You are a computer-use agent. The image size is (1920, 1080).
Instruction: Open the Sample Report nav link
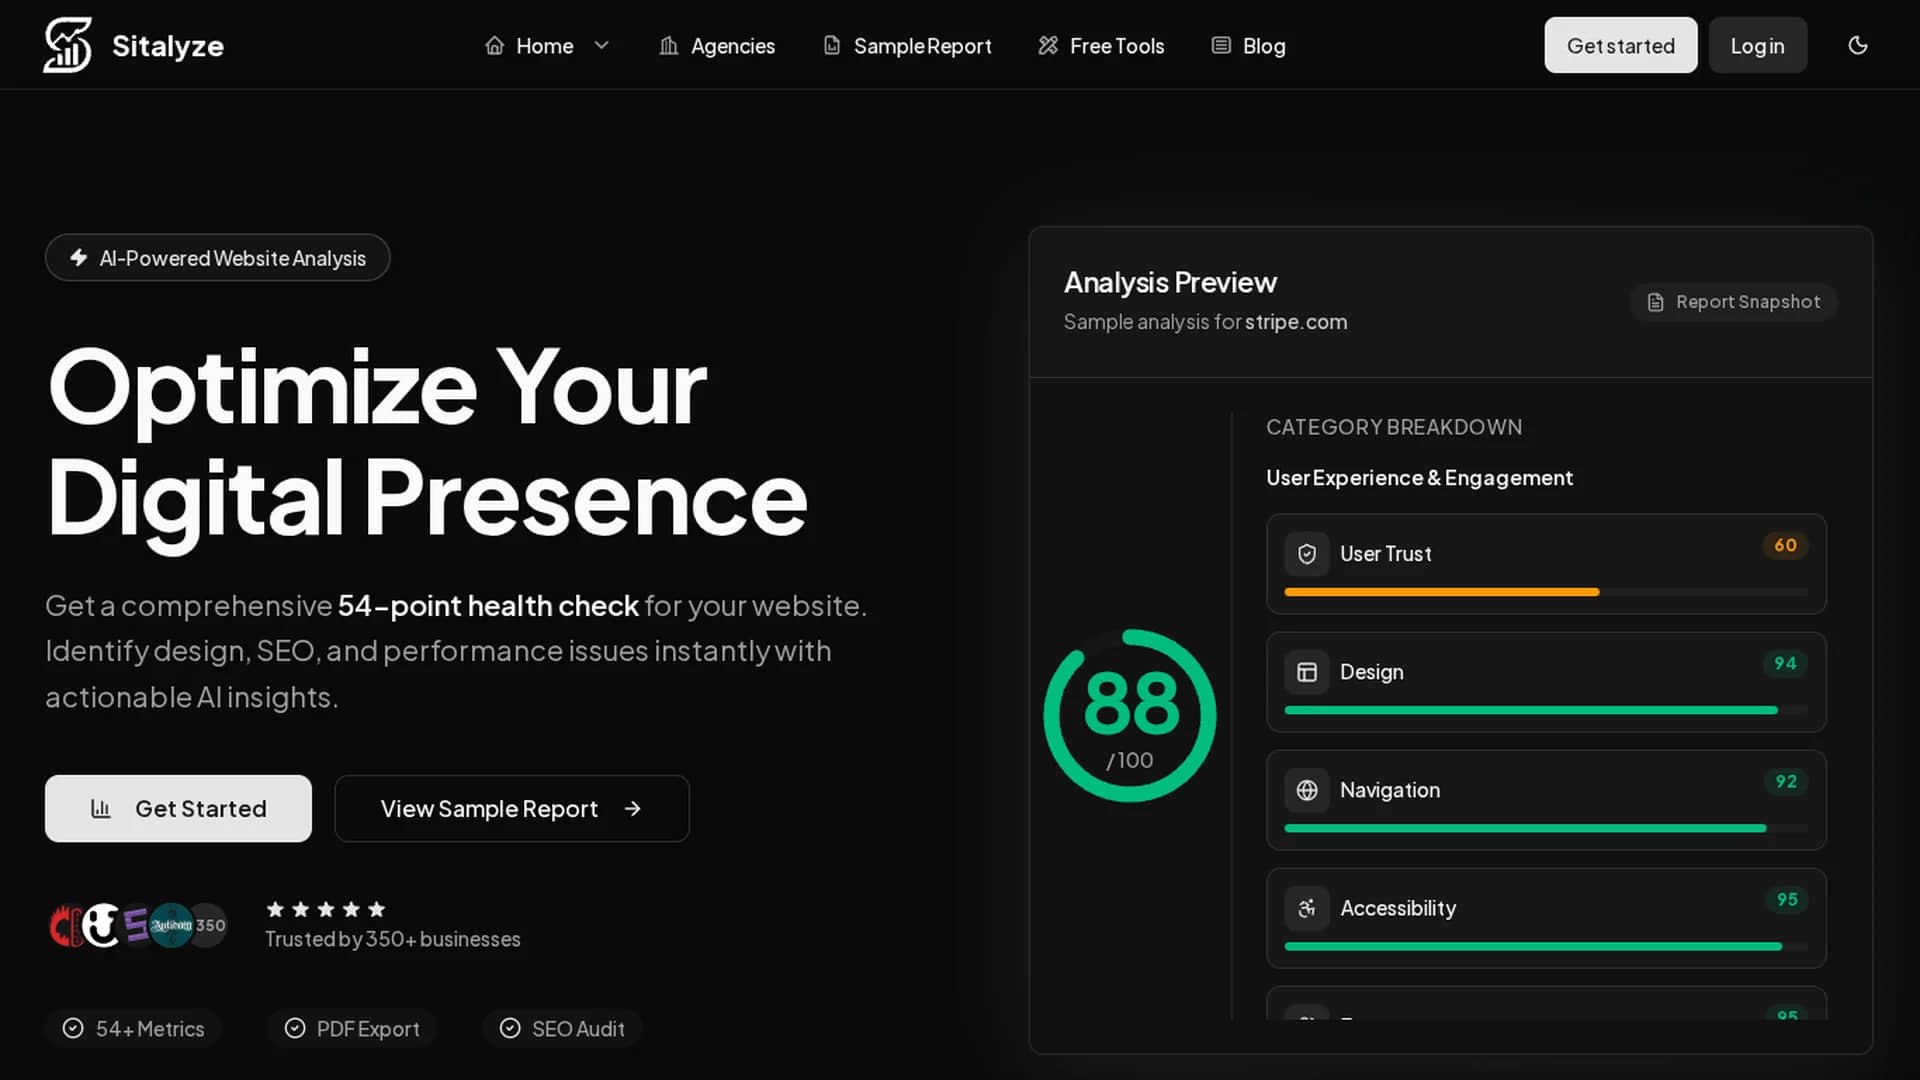(907, 45)
